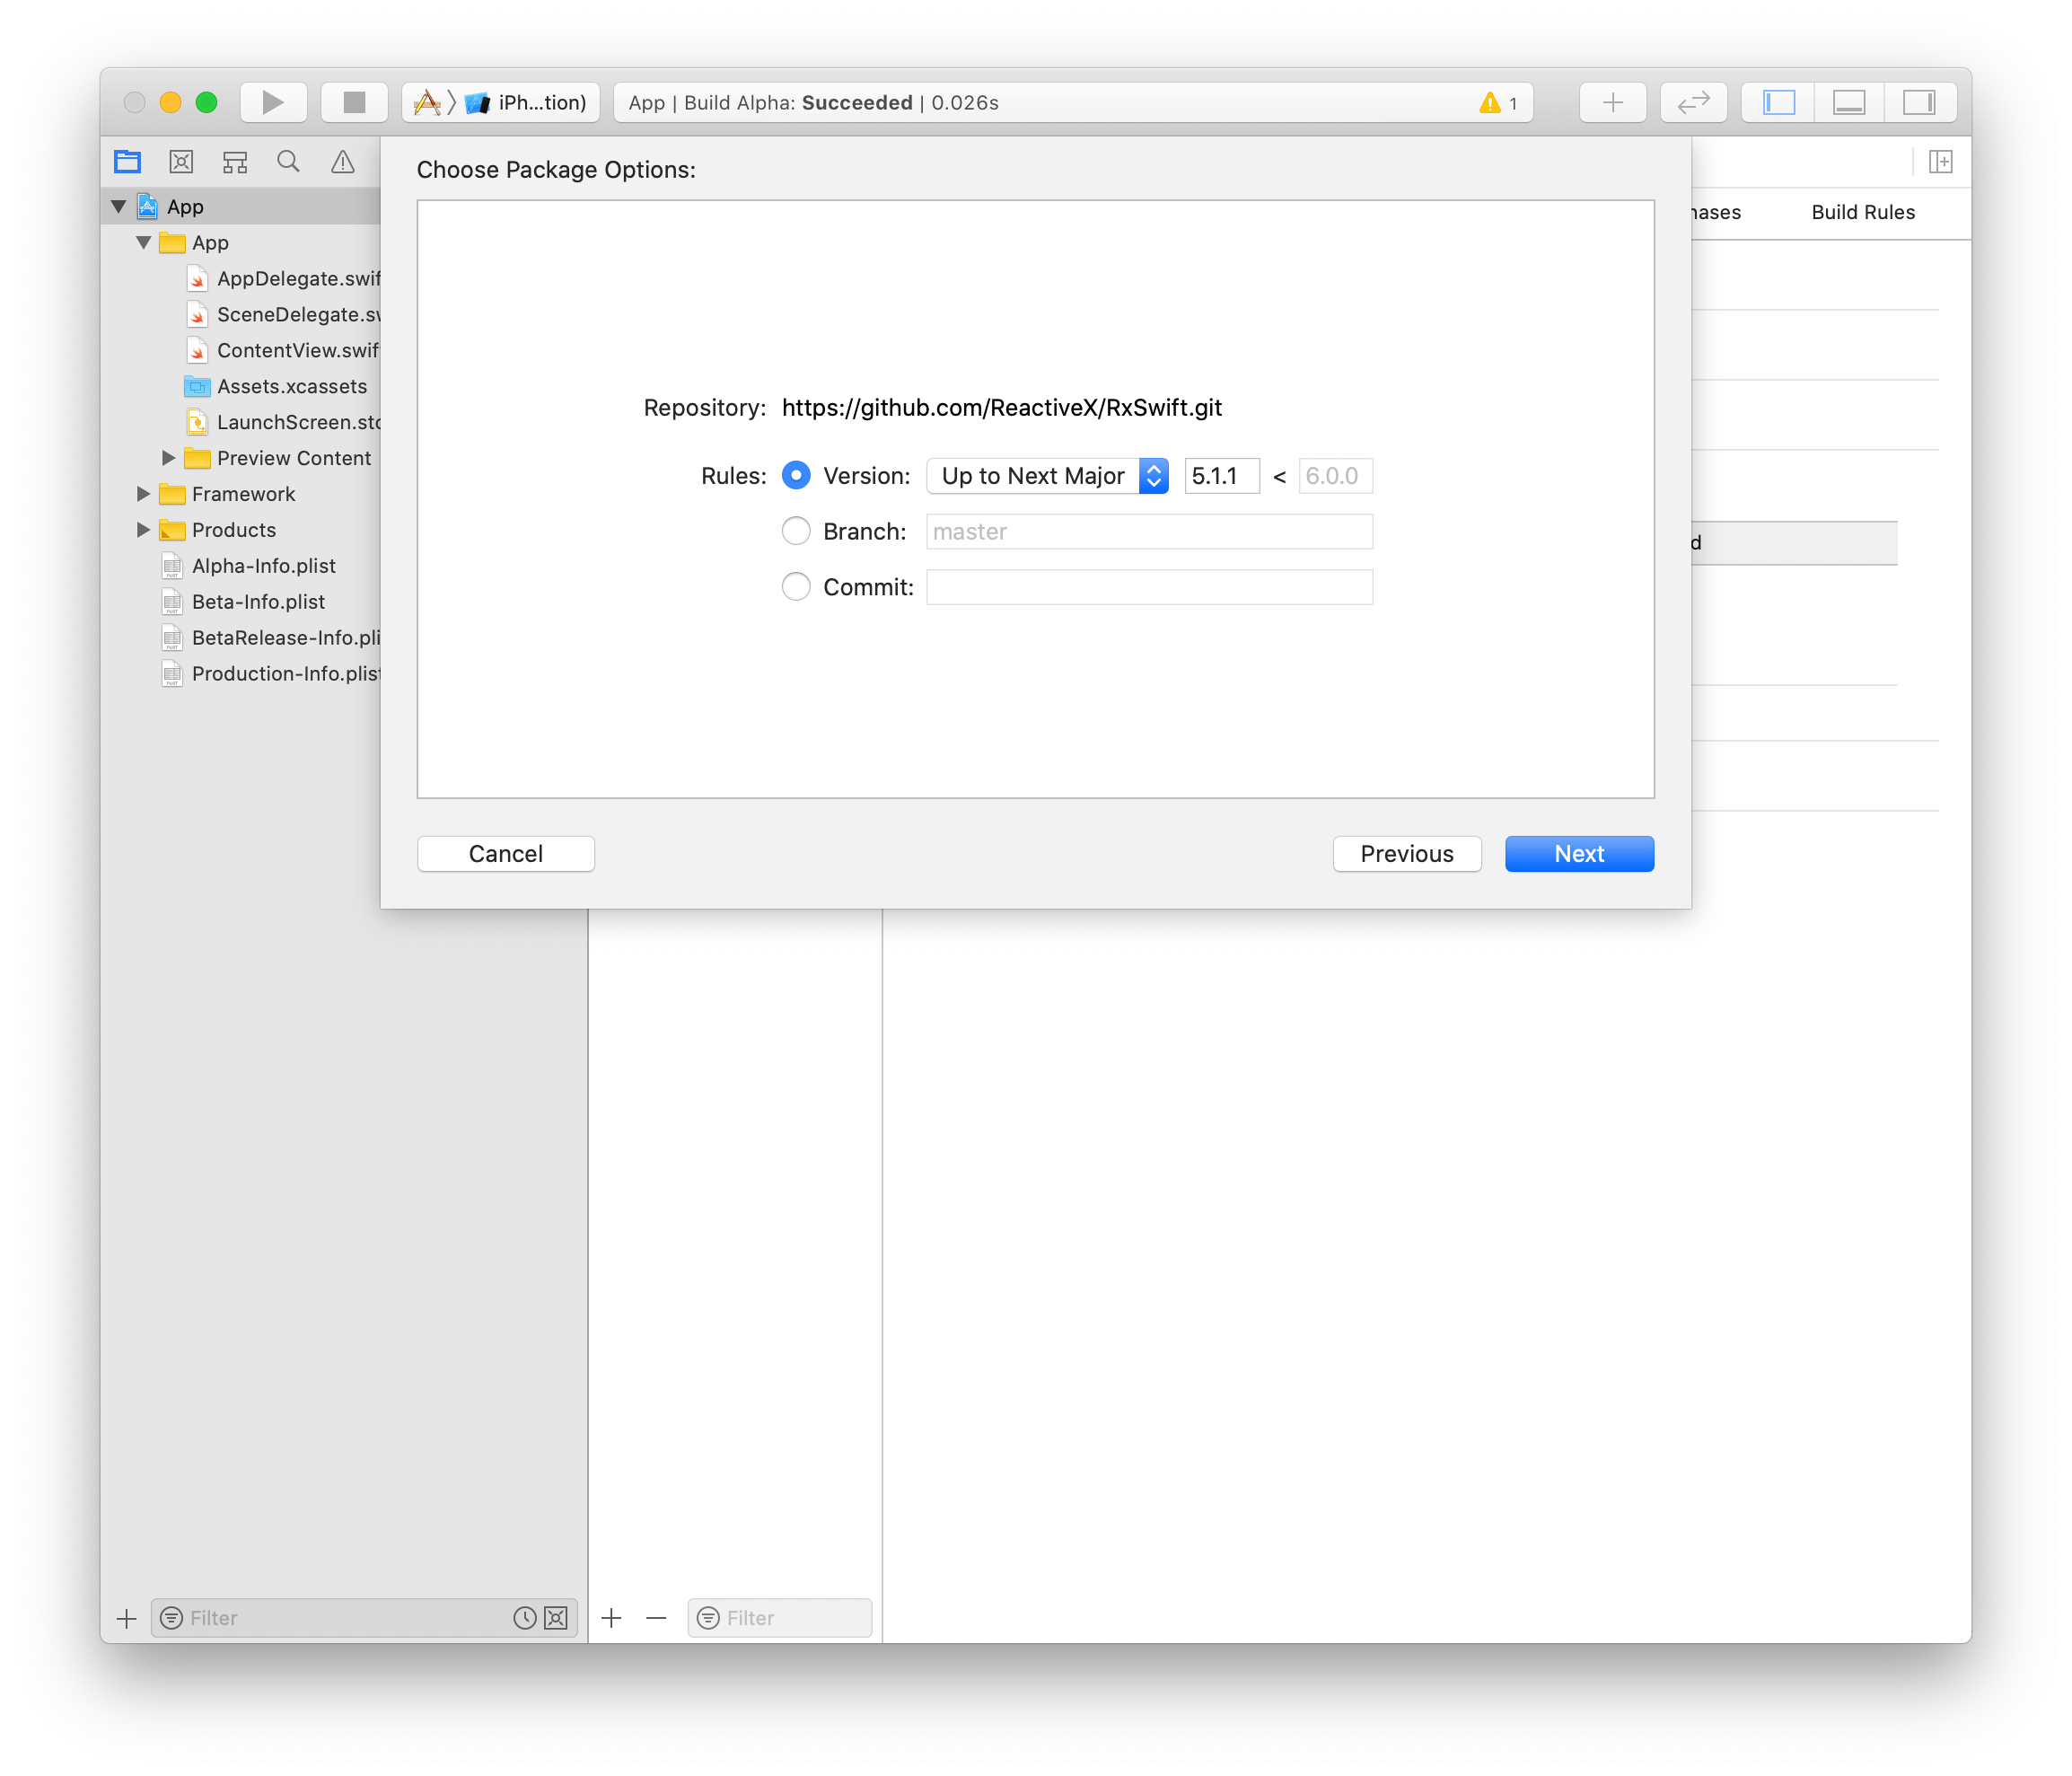Click the Branch master text field
Image resolution: width=2072 pixels, height=1776 pixels.
pyautogui.click(x=1150, y=532)
